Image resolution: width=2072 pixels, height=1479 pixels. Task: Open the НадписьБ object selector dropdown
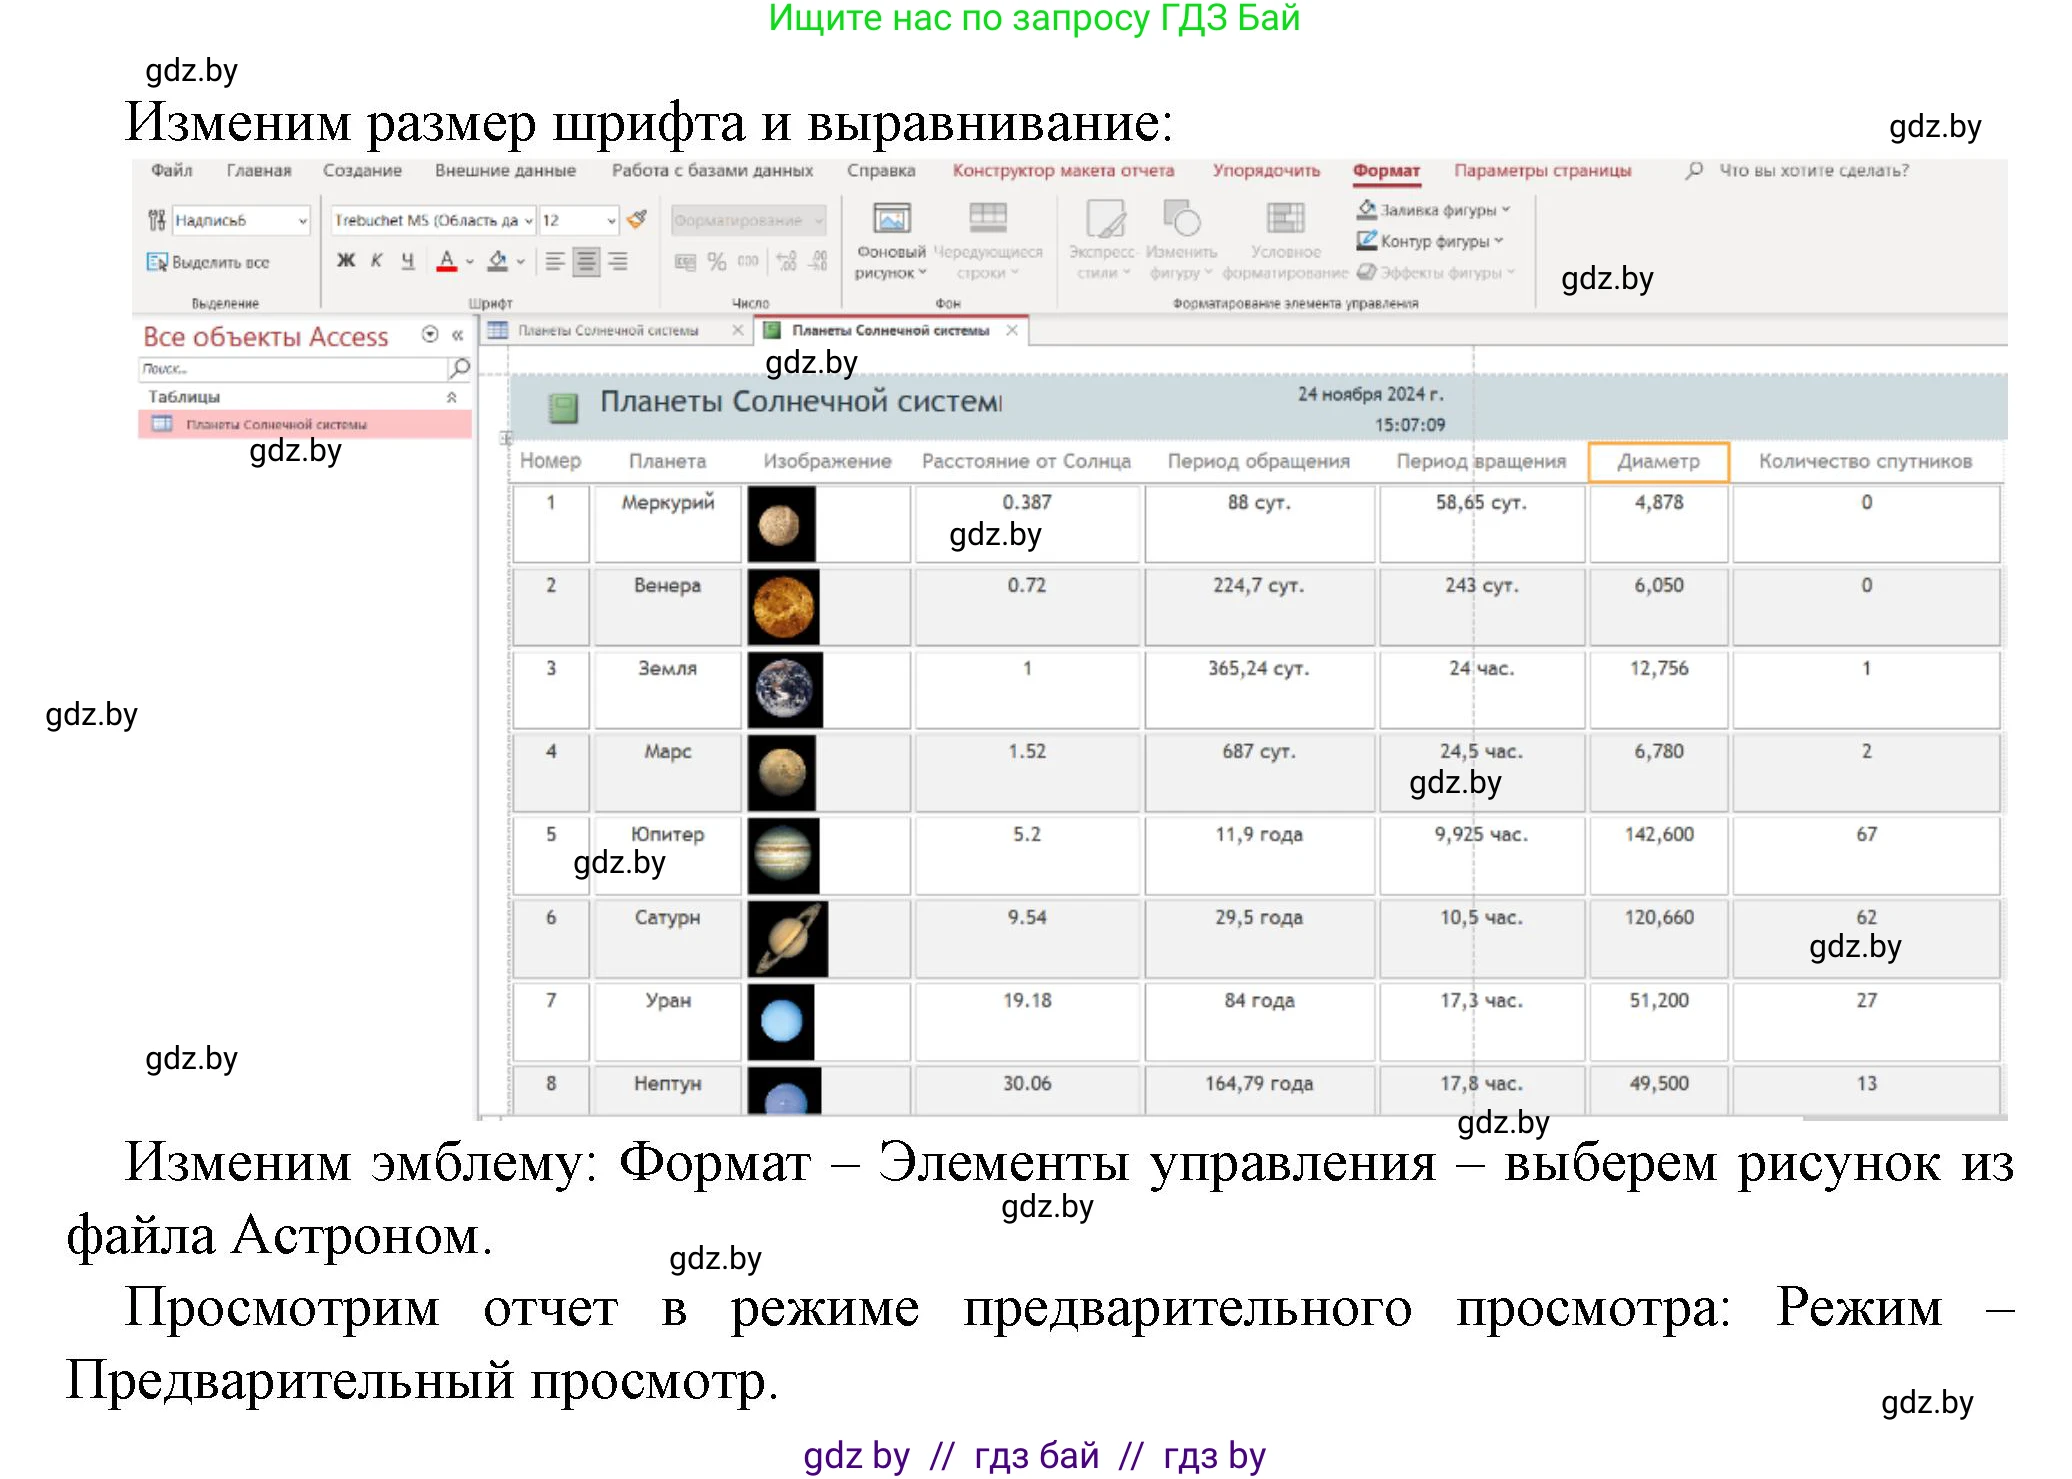(x=303, y=220)
